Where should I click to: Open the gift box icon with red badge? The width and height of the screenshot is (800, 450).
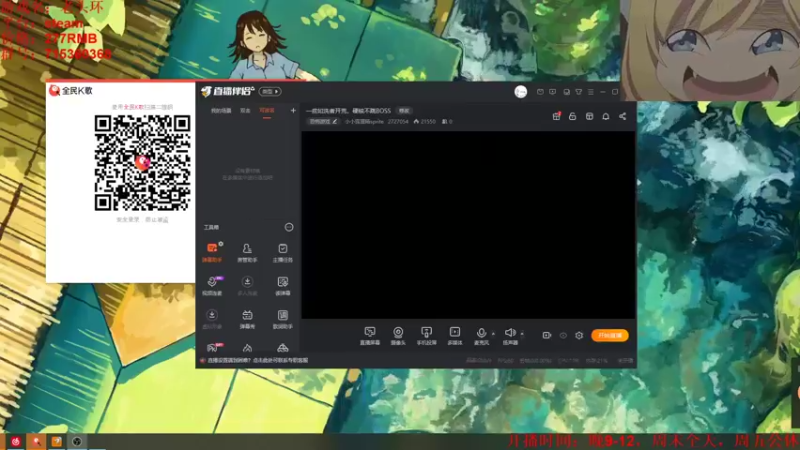tap(556, 116)
